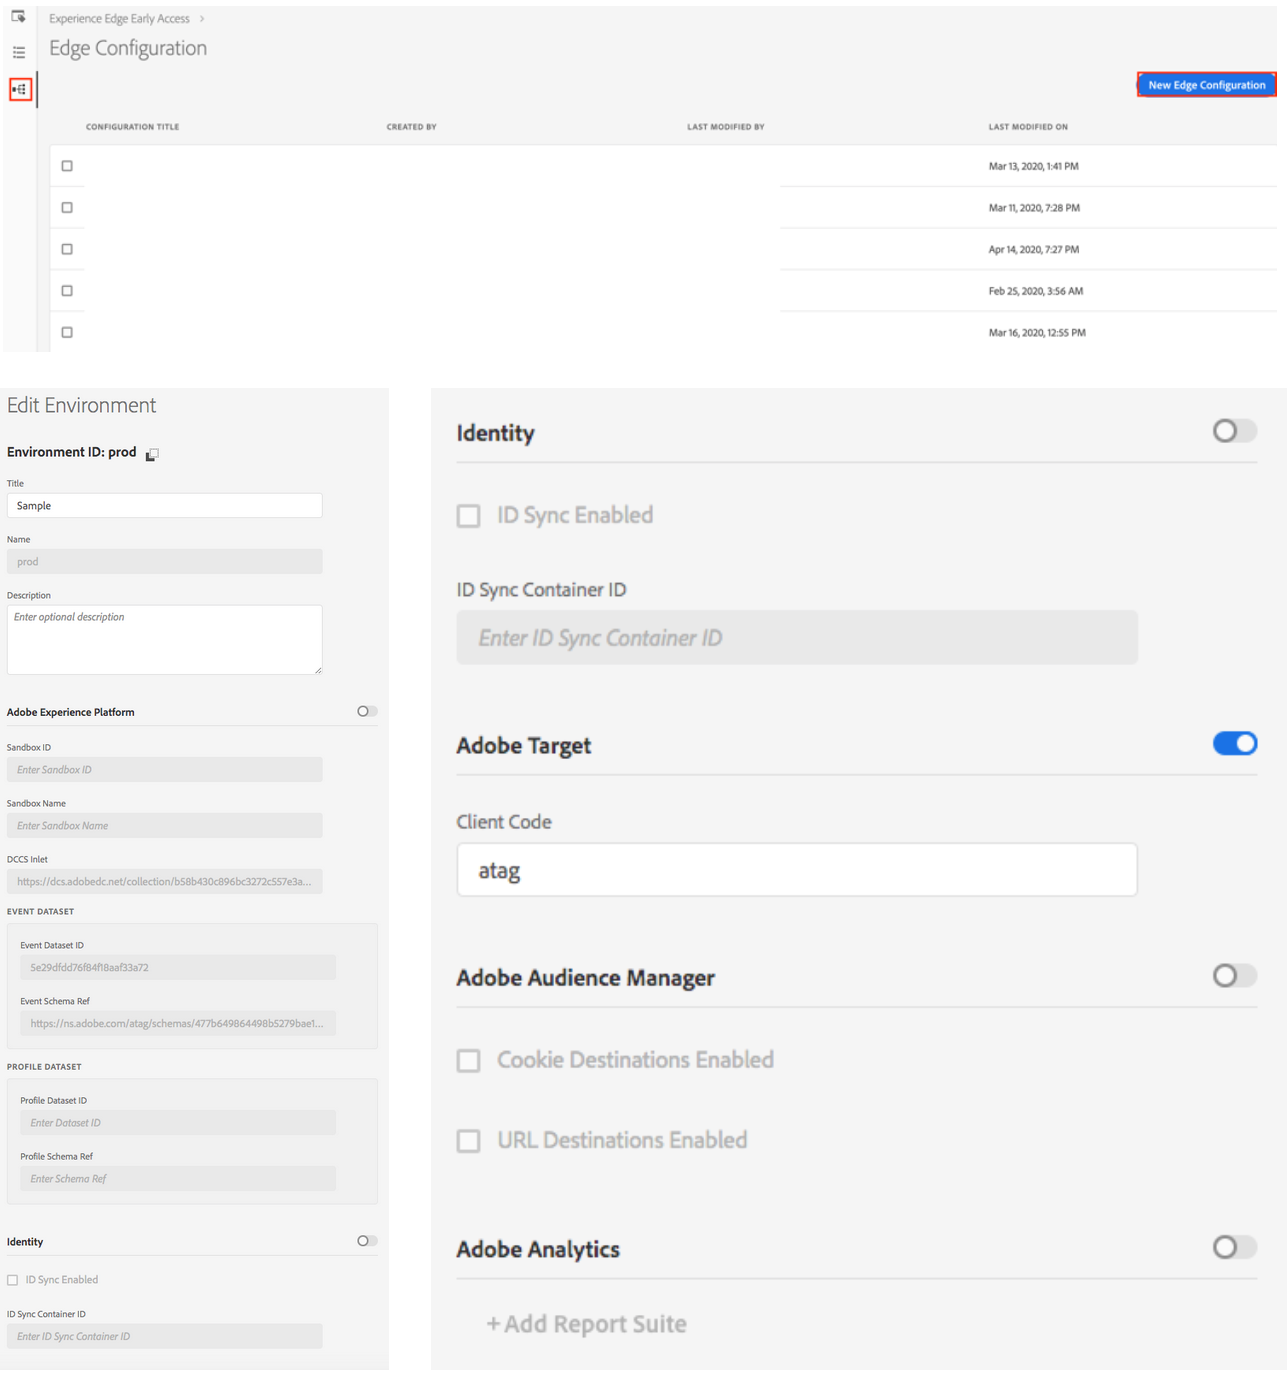
Task: Select the datasets sidebar icon
Action: click(18, 17)
